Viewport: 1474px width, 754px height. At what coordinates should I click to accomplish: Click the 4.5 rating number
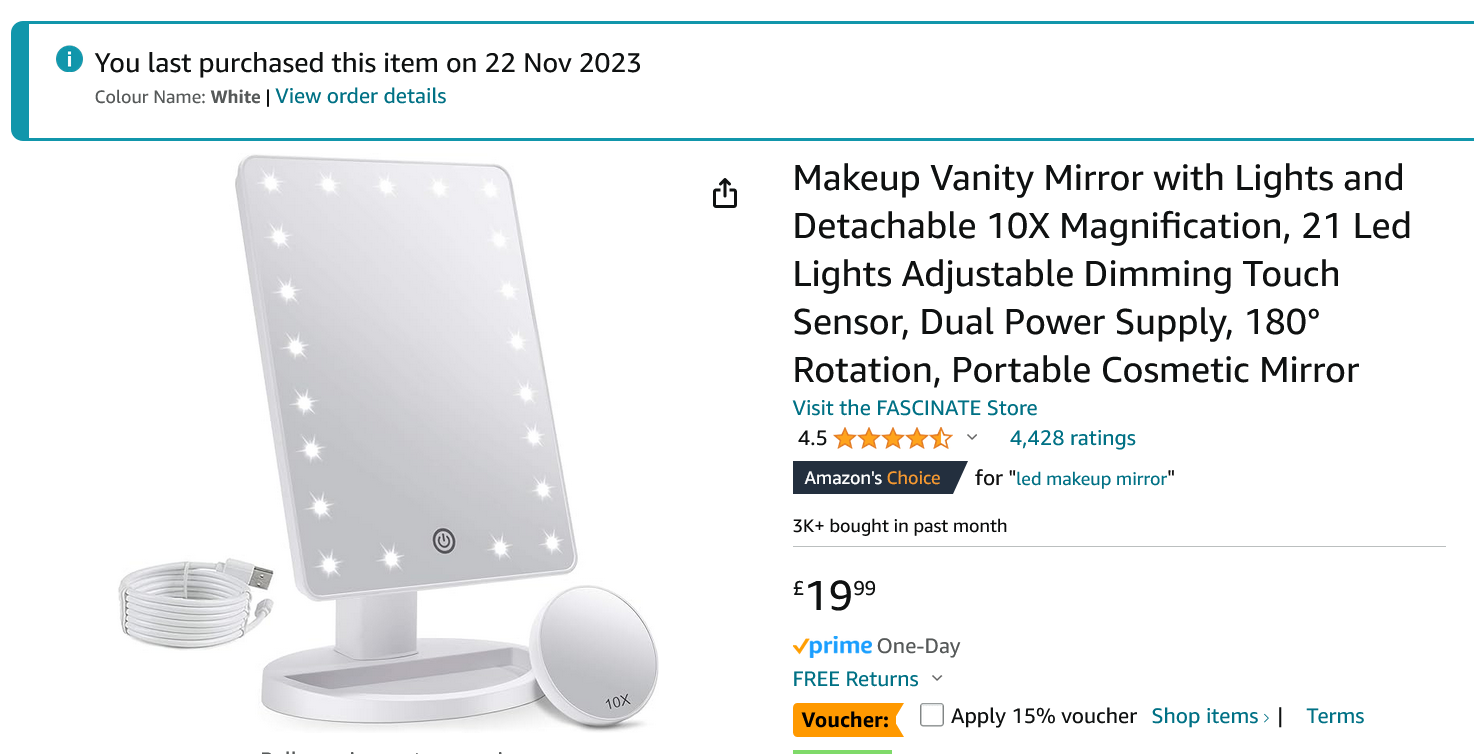pyautogui.click(x=812, y=438)
